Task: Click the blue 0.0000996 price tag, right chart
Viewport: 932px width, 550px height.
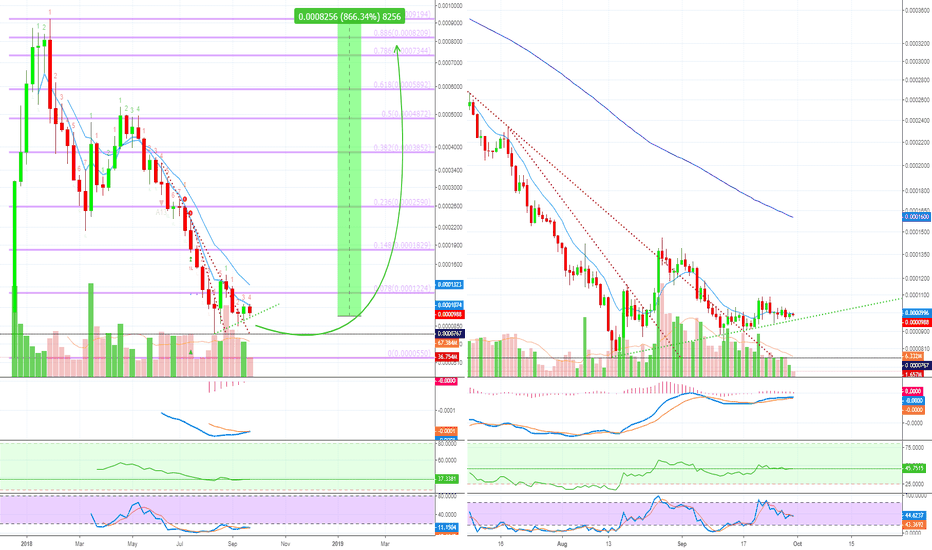Action: tap(916, 313)
